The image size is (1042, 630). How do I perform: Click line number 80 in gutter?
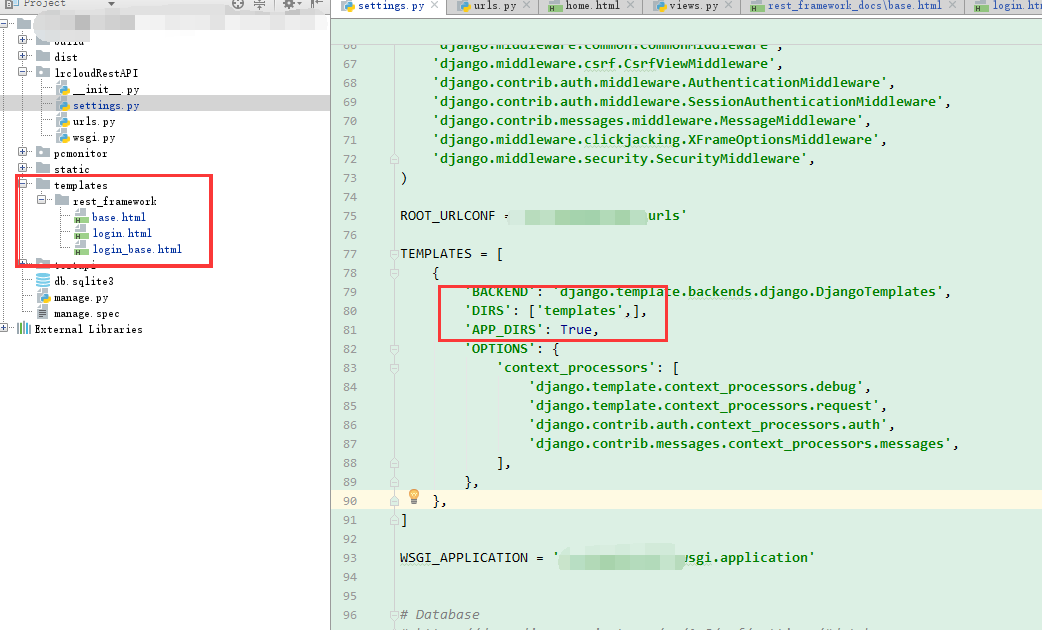350,311
